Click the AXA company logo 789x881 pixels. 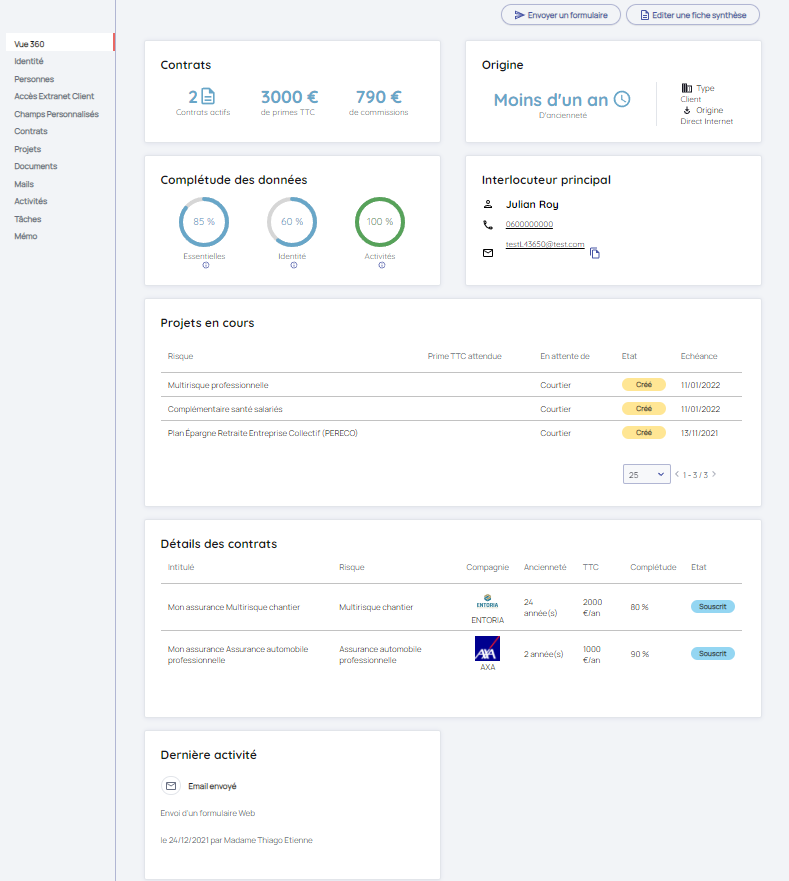(487, 648)
